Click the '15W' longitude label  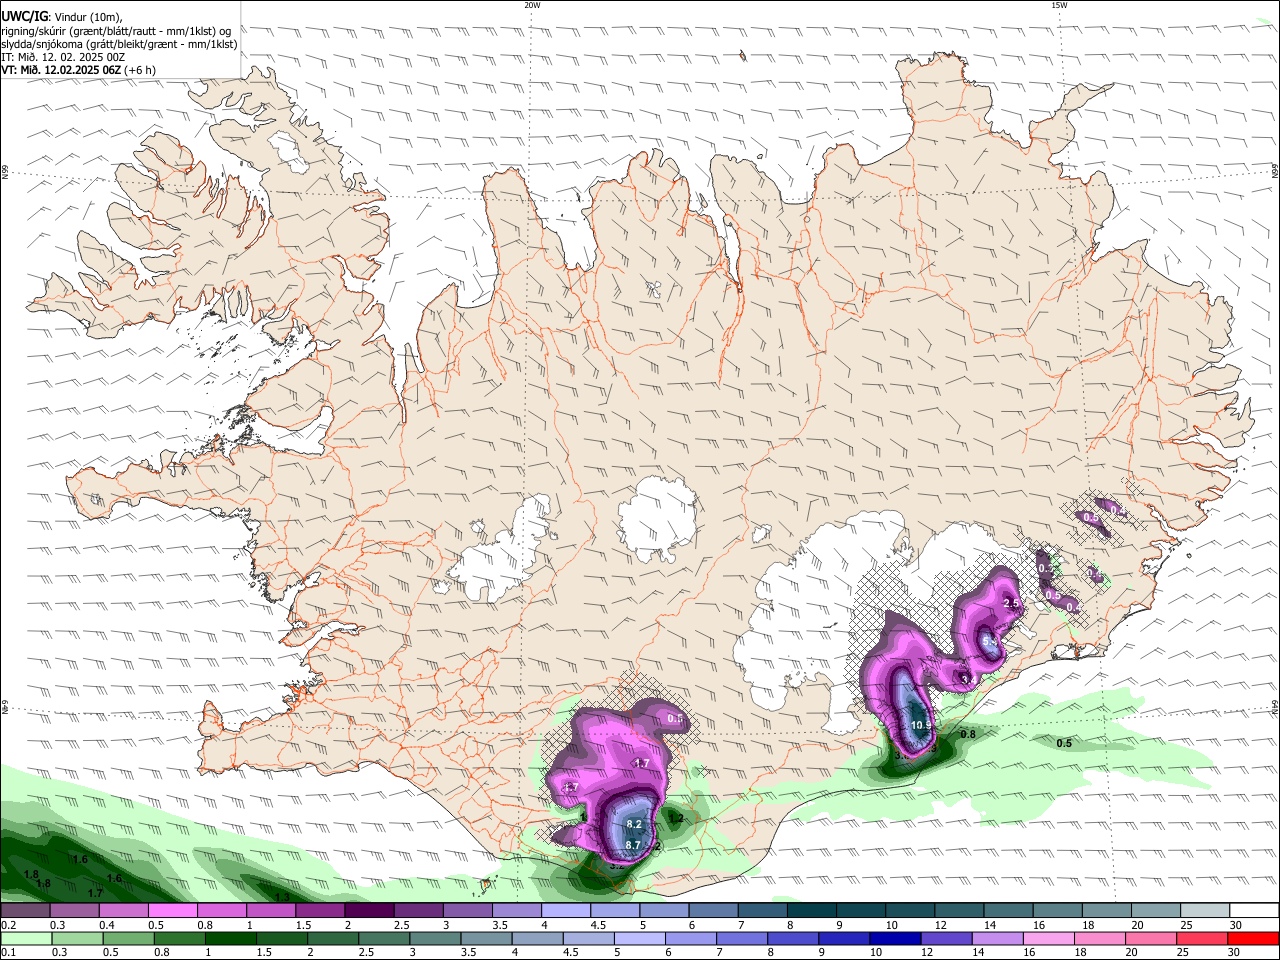1059,5
